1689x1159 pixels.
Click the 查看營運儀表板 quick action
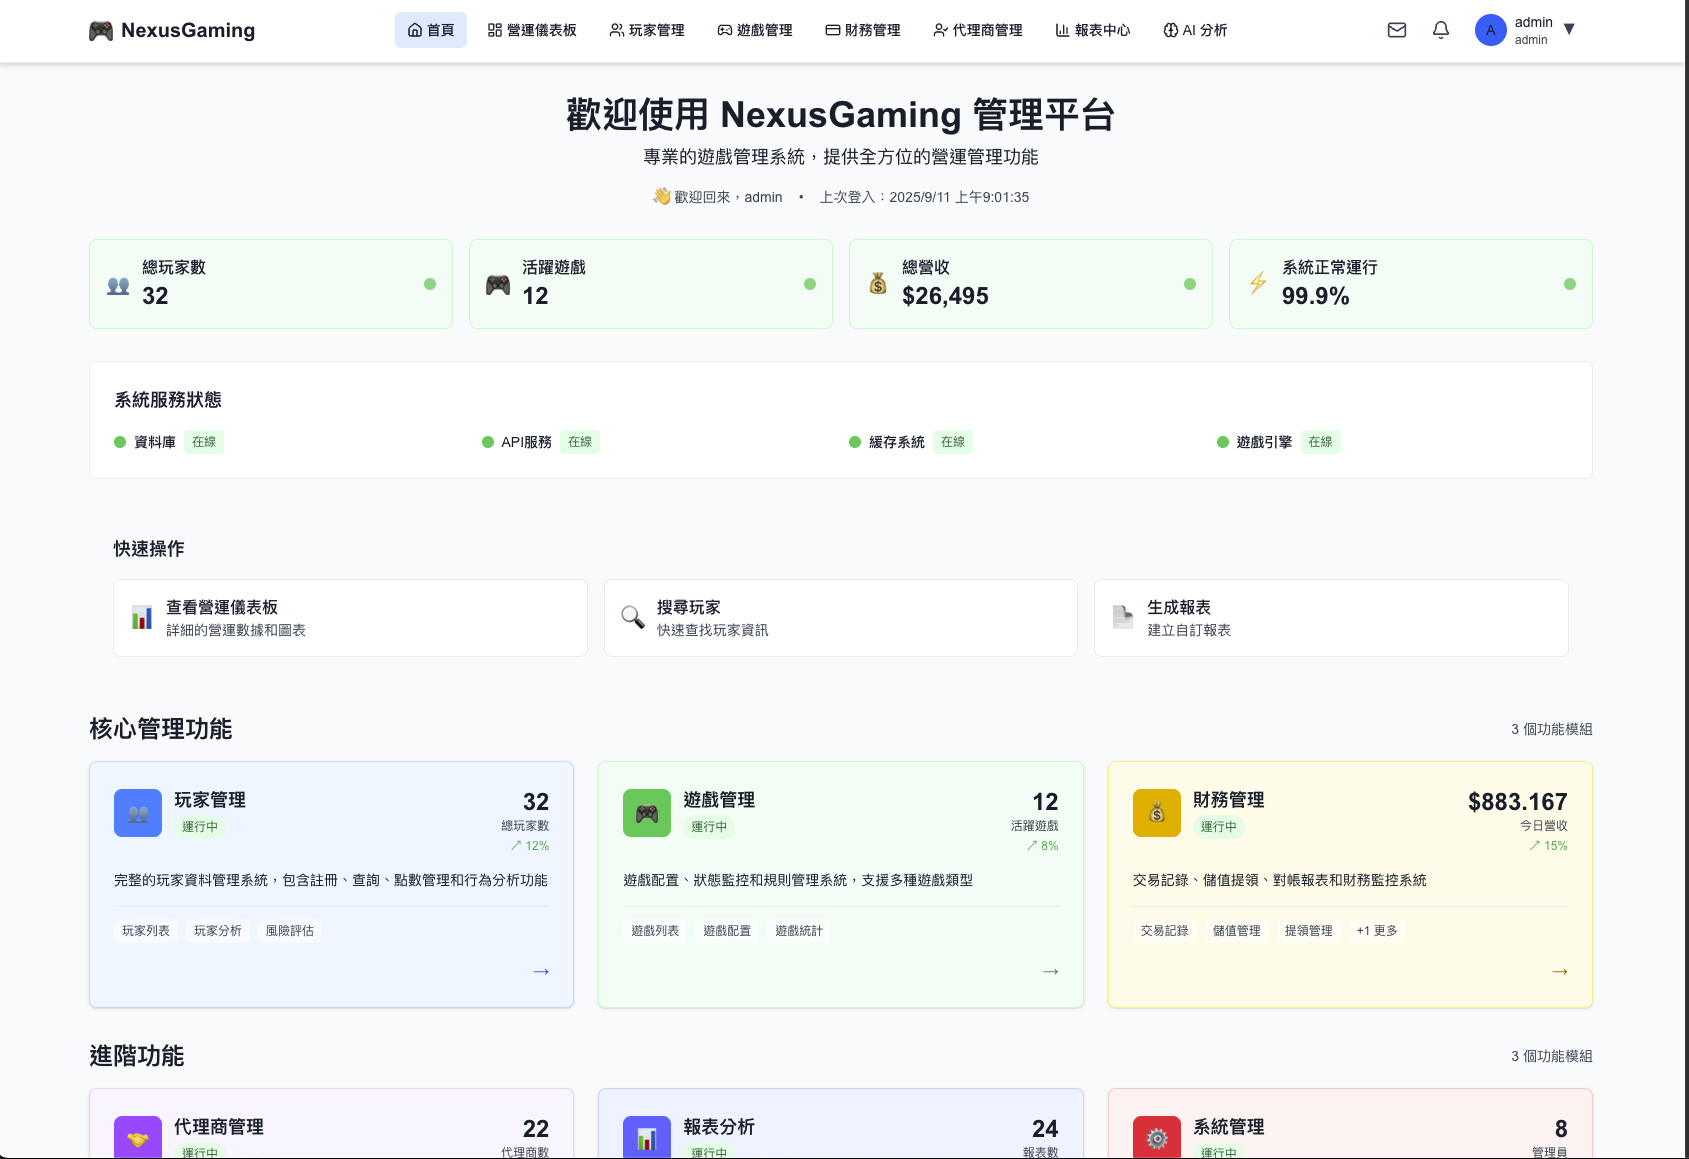click(350, 617)
